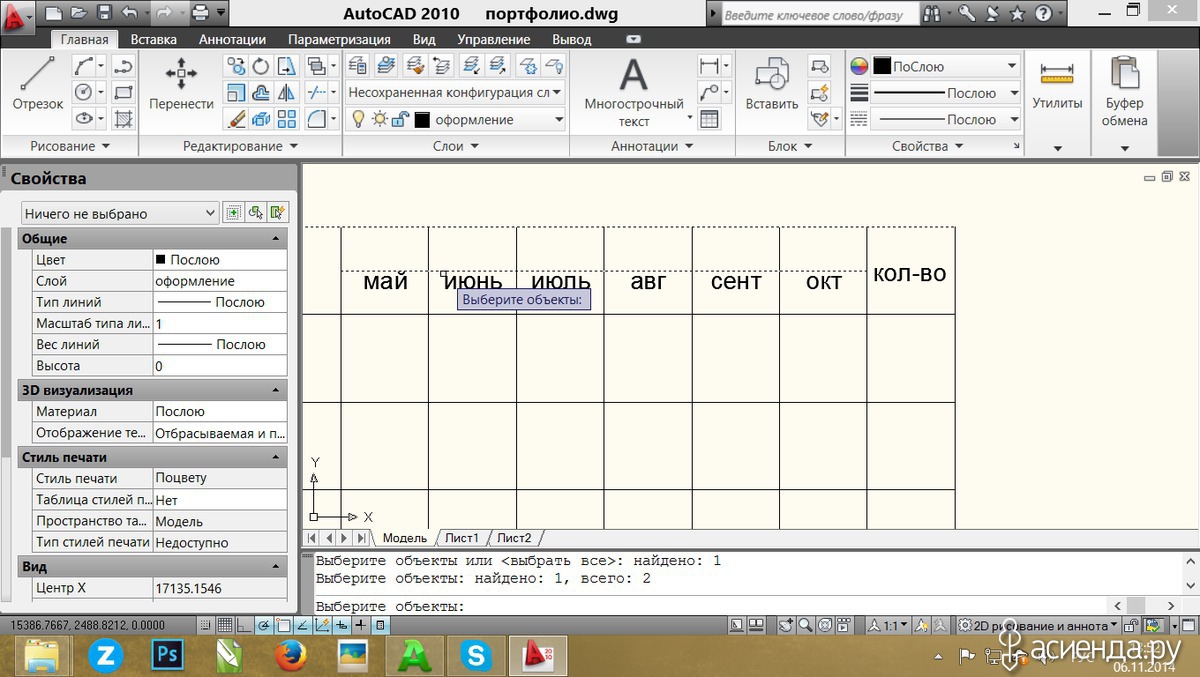Expand the Редактирование panel
The width and height of the screenshot is (1200, 677).
[x=240, y=146]
